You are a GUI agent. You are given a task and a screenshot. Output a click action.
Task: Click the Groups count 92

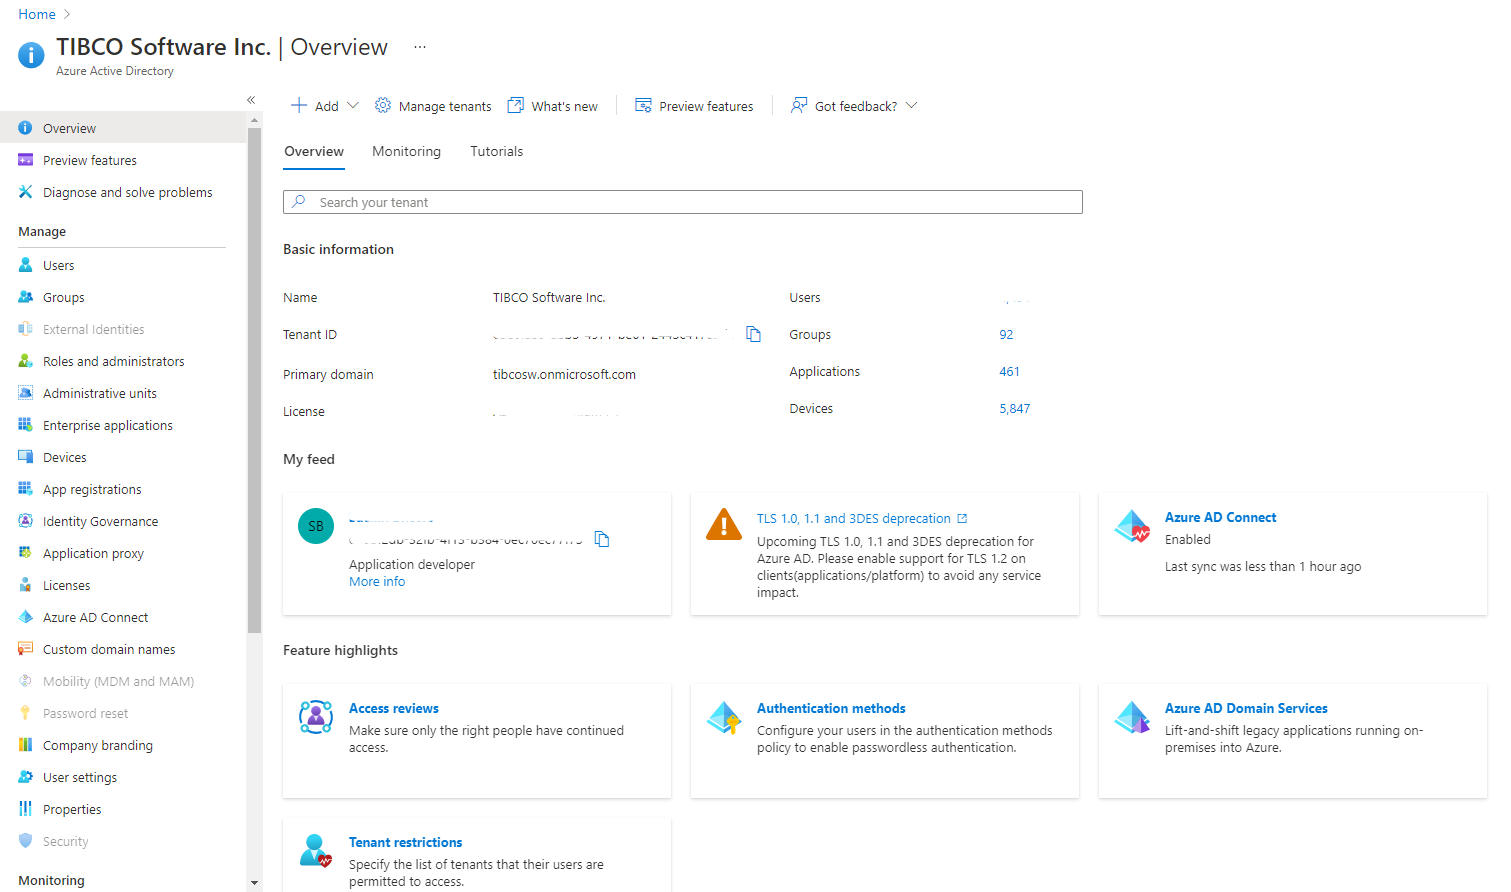(x=1006, y=335)
